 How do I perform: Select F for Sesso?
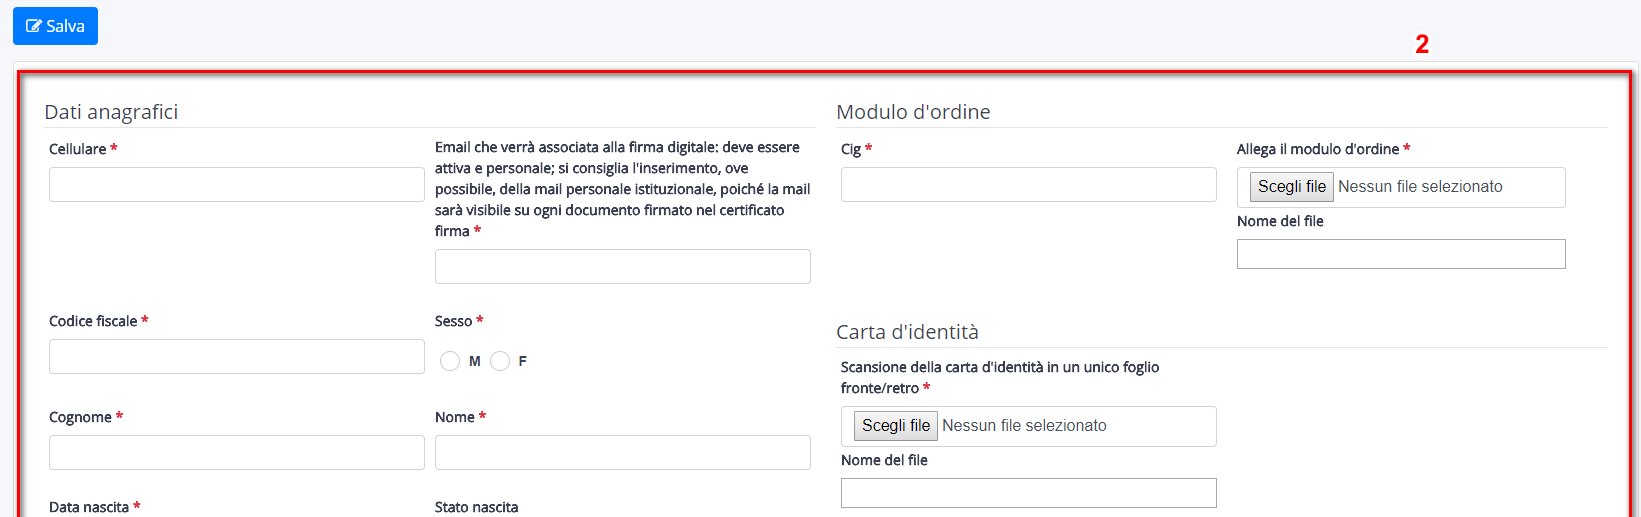click(x=500, y=361)
